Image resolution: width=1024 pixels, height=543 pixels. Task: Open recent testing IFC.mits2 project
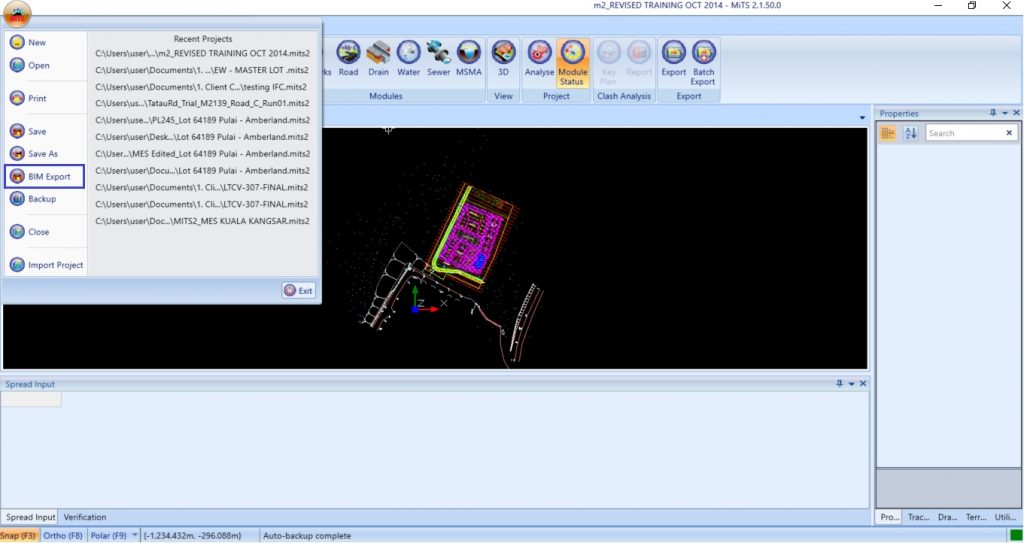click(x=202, y=87)
